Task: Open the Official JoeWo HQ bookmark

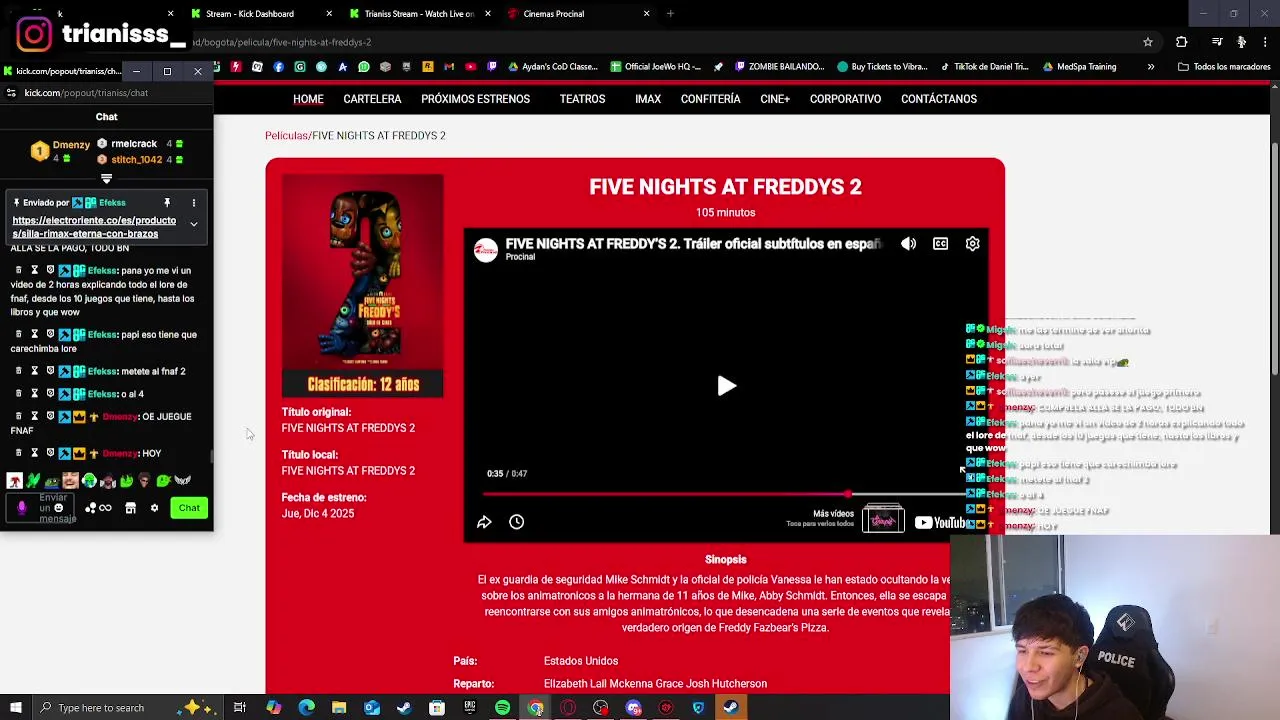Action: (x=655, y=67)
